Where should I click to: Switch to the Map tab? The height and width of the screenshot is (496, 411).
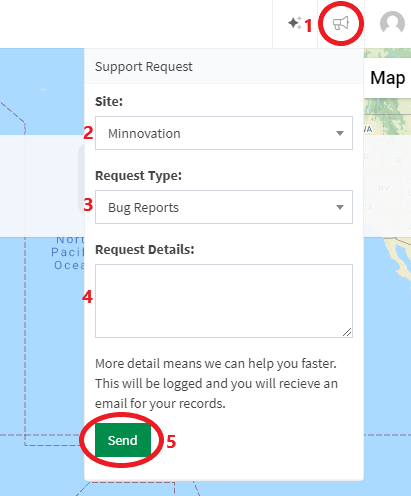click(388, 78)
